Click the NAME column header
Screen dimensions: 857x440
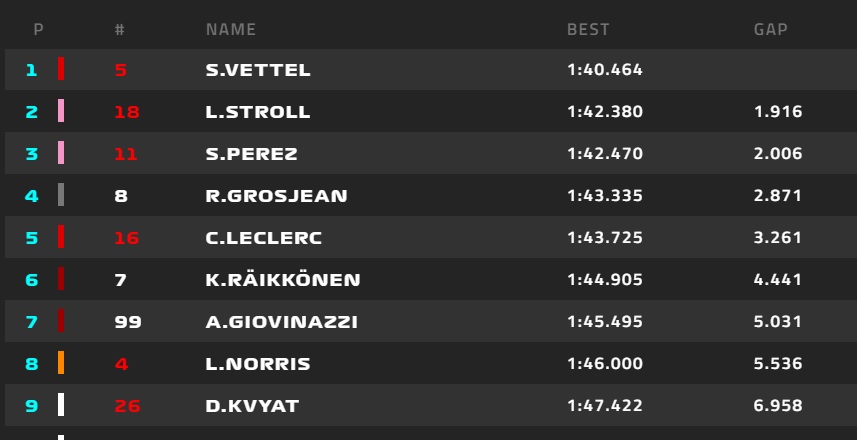coord(230,30)
